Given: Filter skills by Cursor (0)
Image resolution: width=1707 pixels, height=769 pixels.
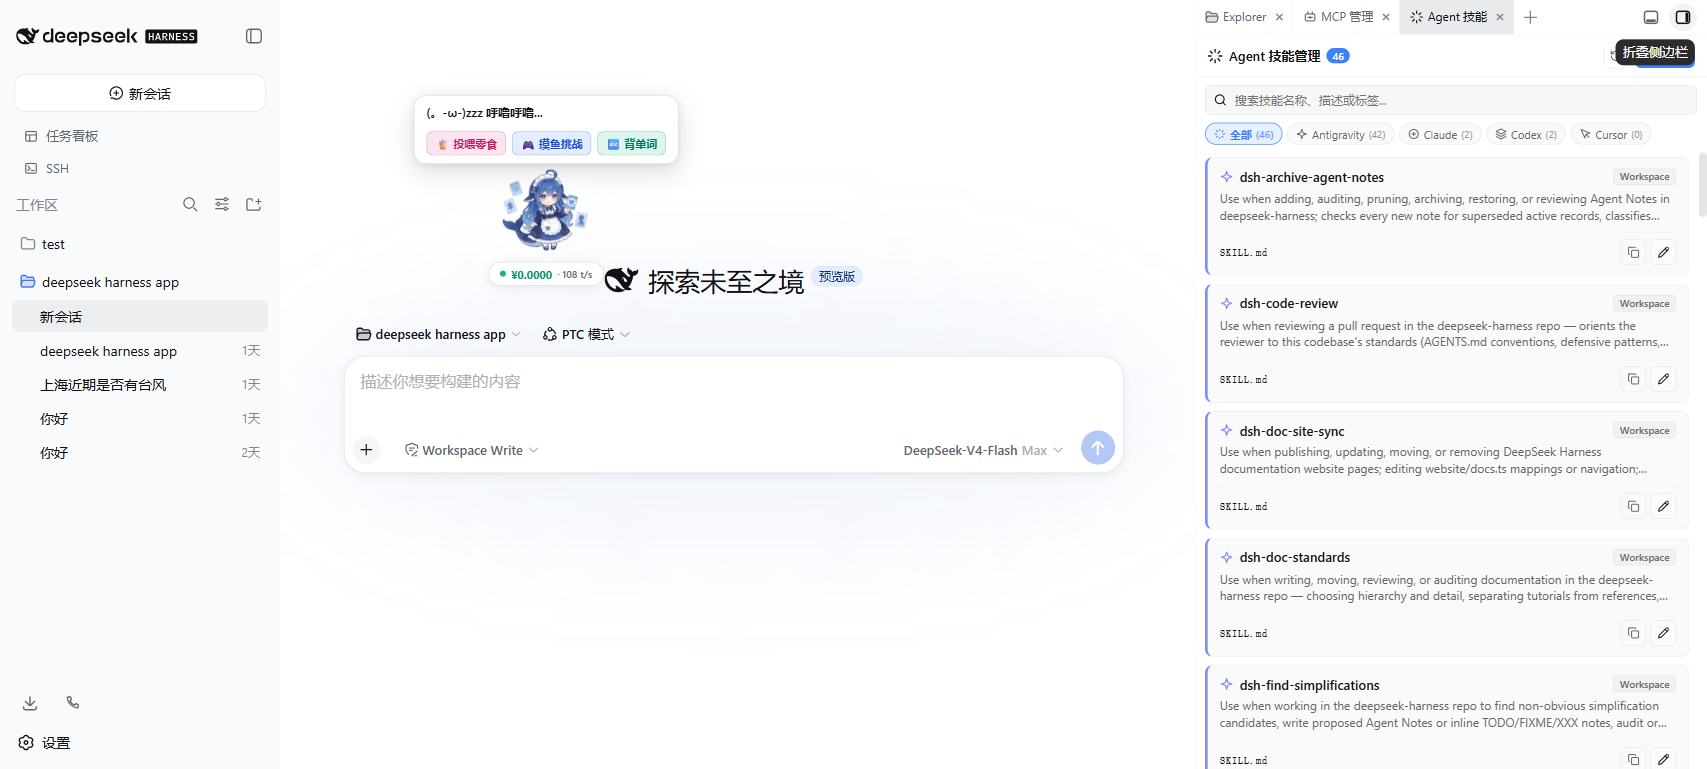Looking at the screenshot, I should (x=1611, y=134).
